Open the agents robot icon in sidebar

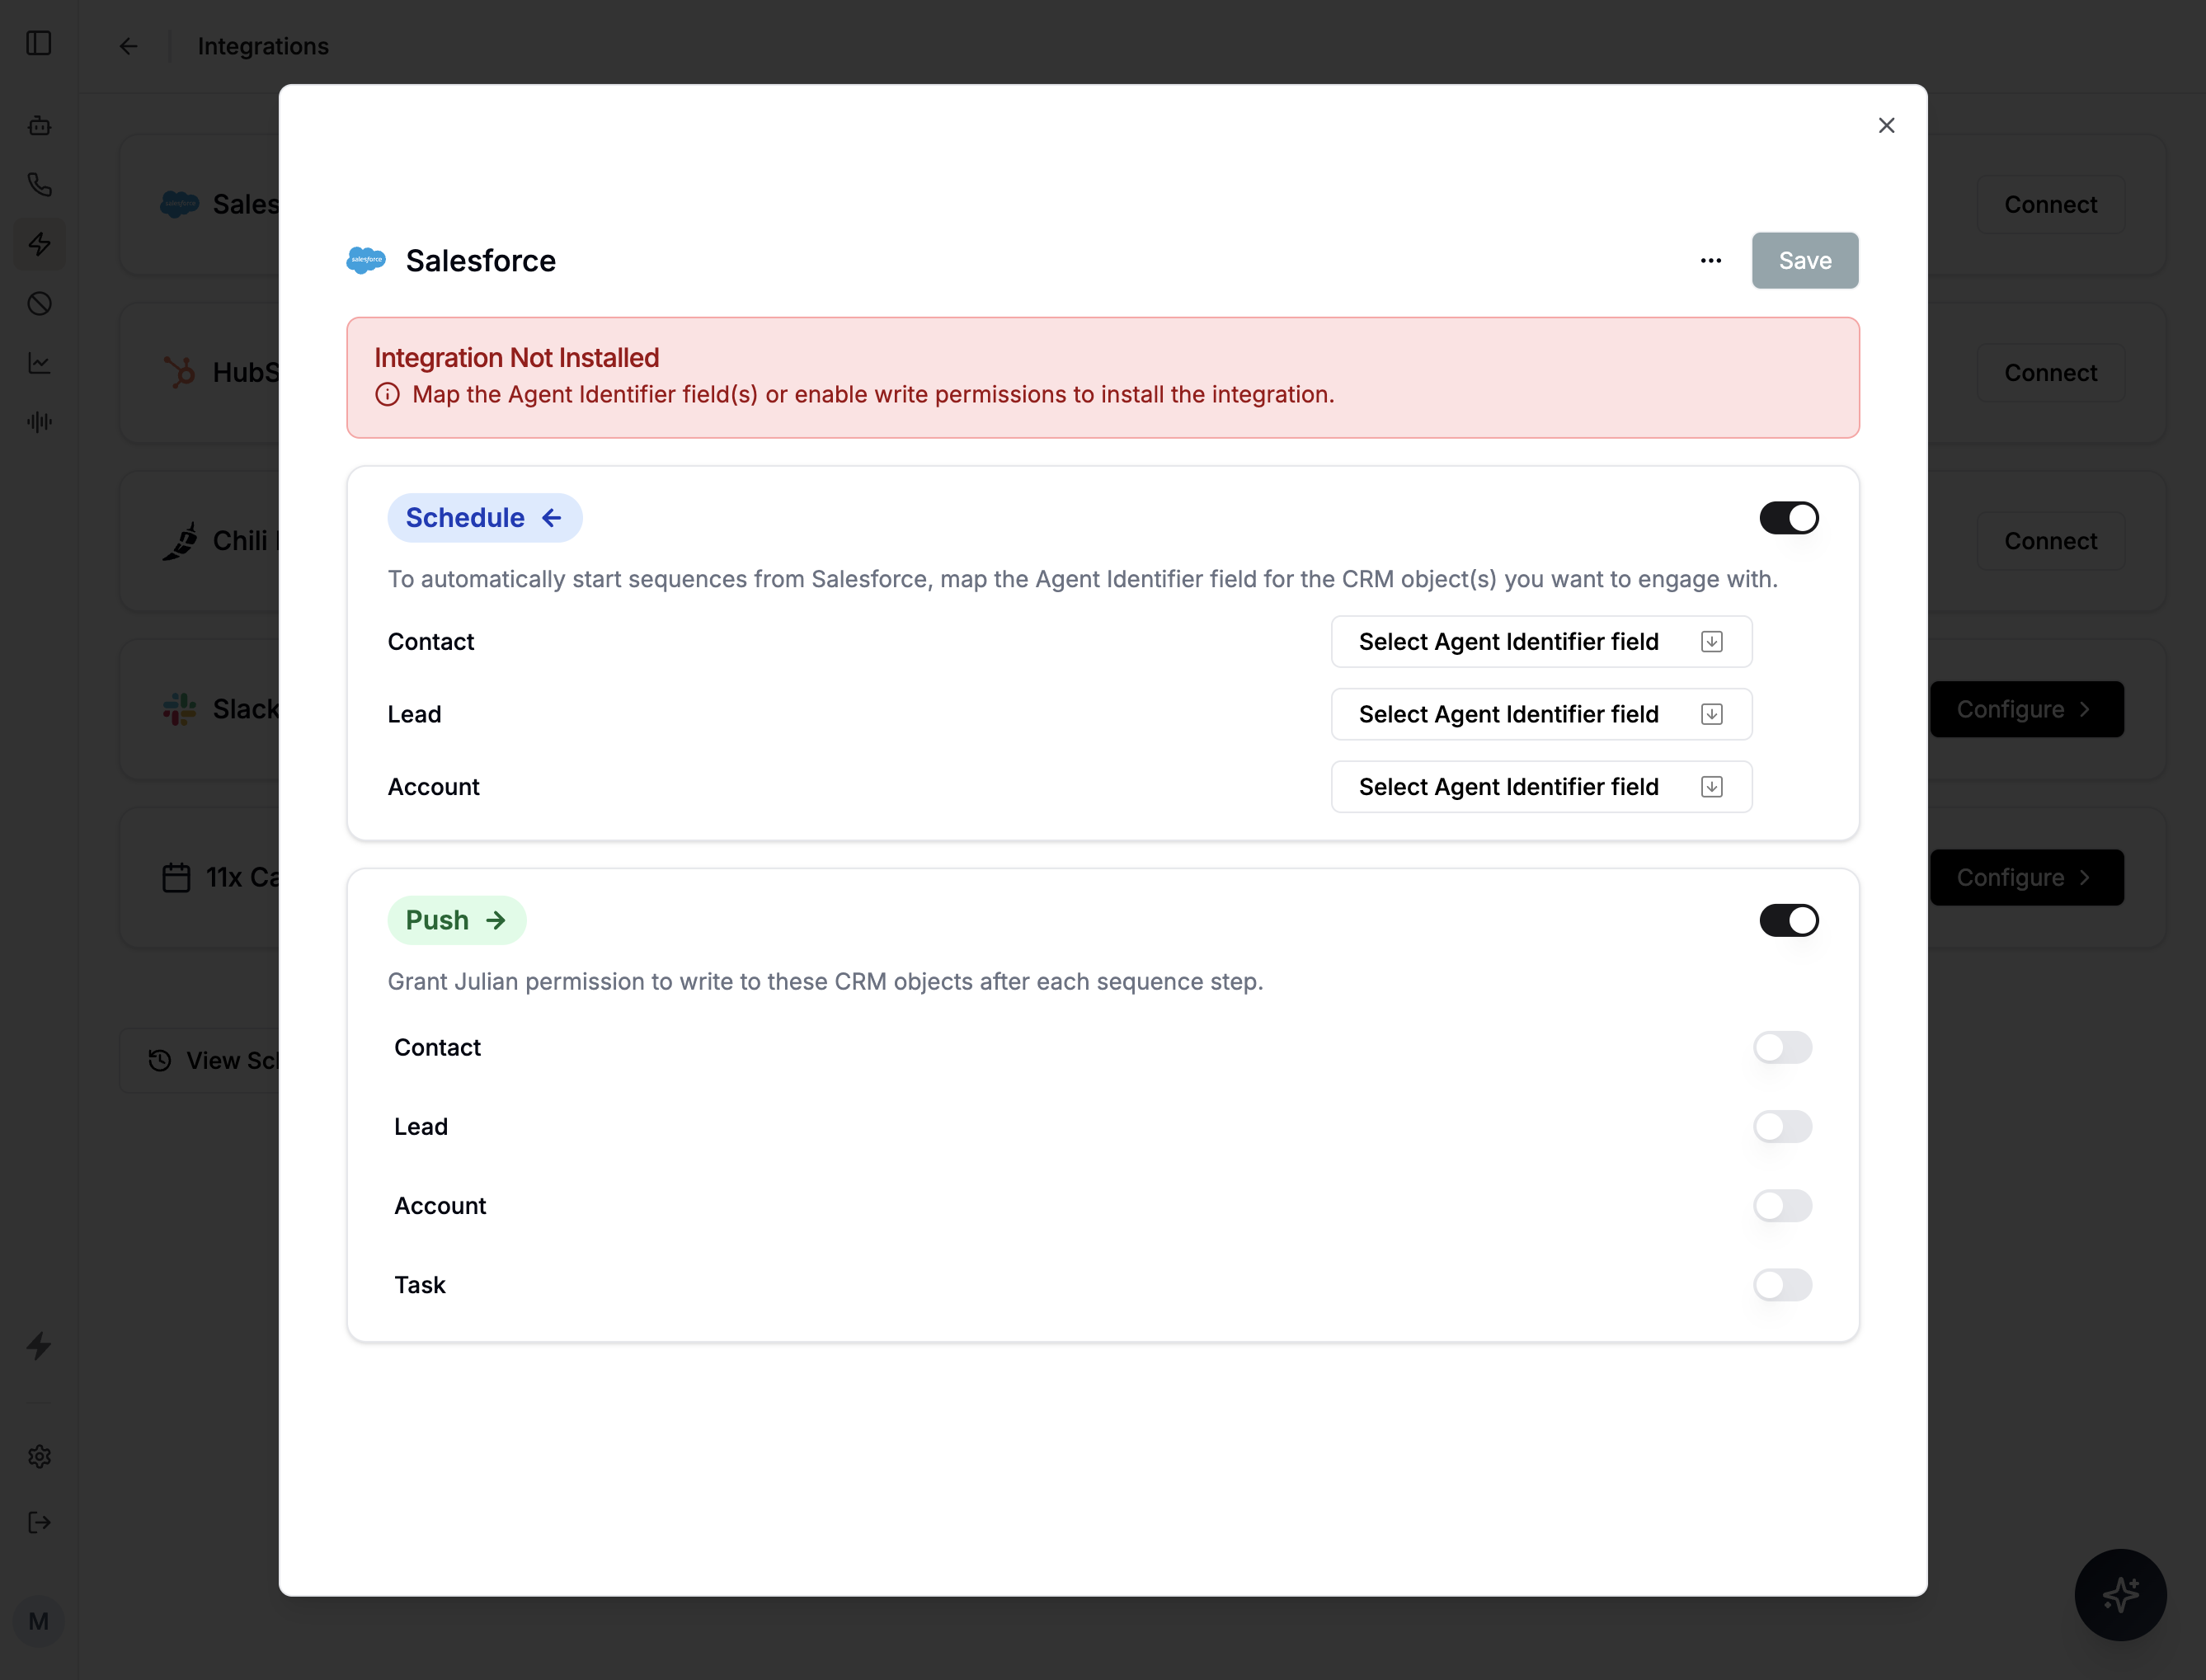pyautogui.click(x=39, y=125)
